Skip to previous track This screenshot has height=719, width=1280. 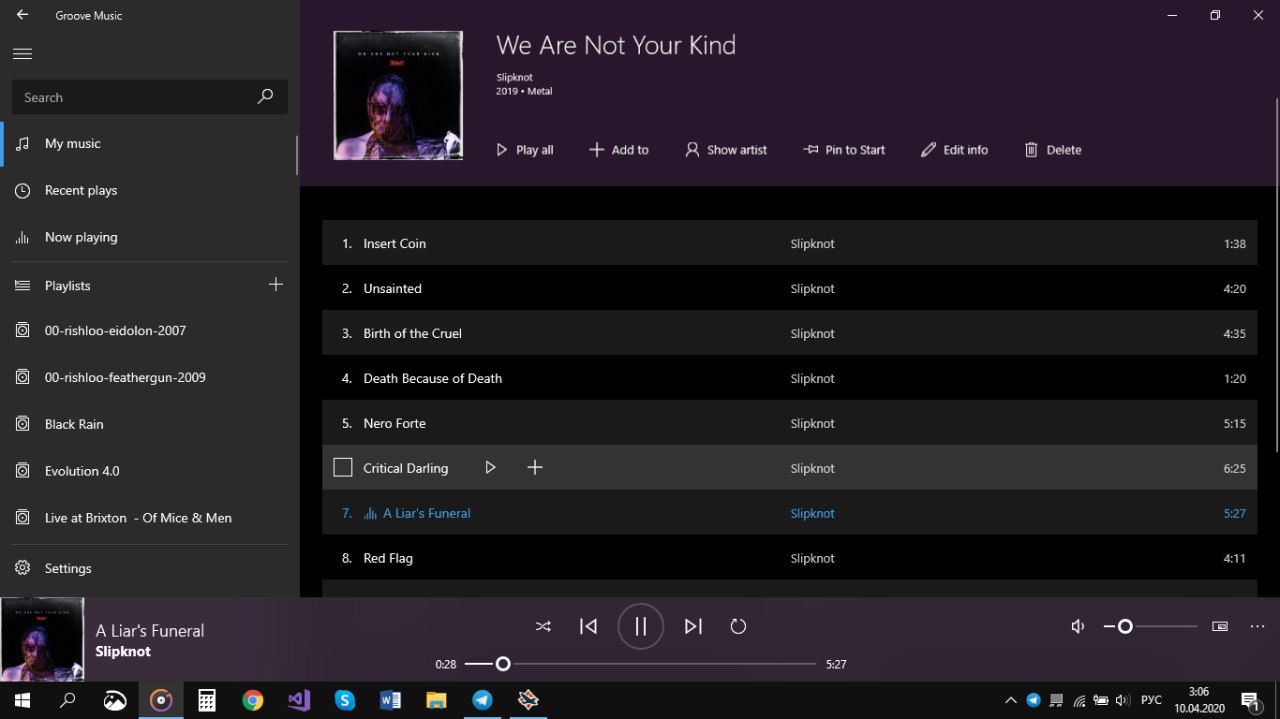coord(588,626)
